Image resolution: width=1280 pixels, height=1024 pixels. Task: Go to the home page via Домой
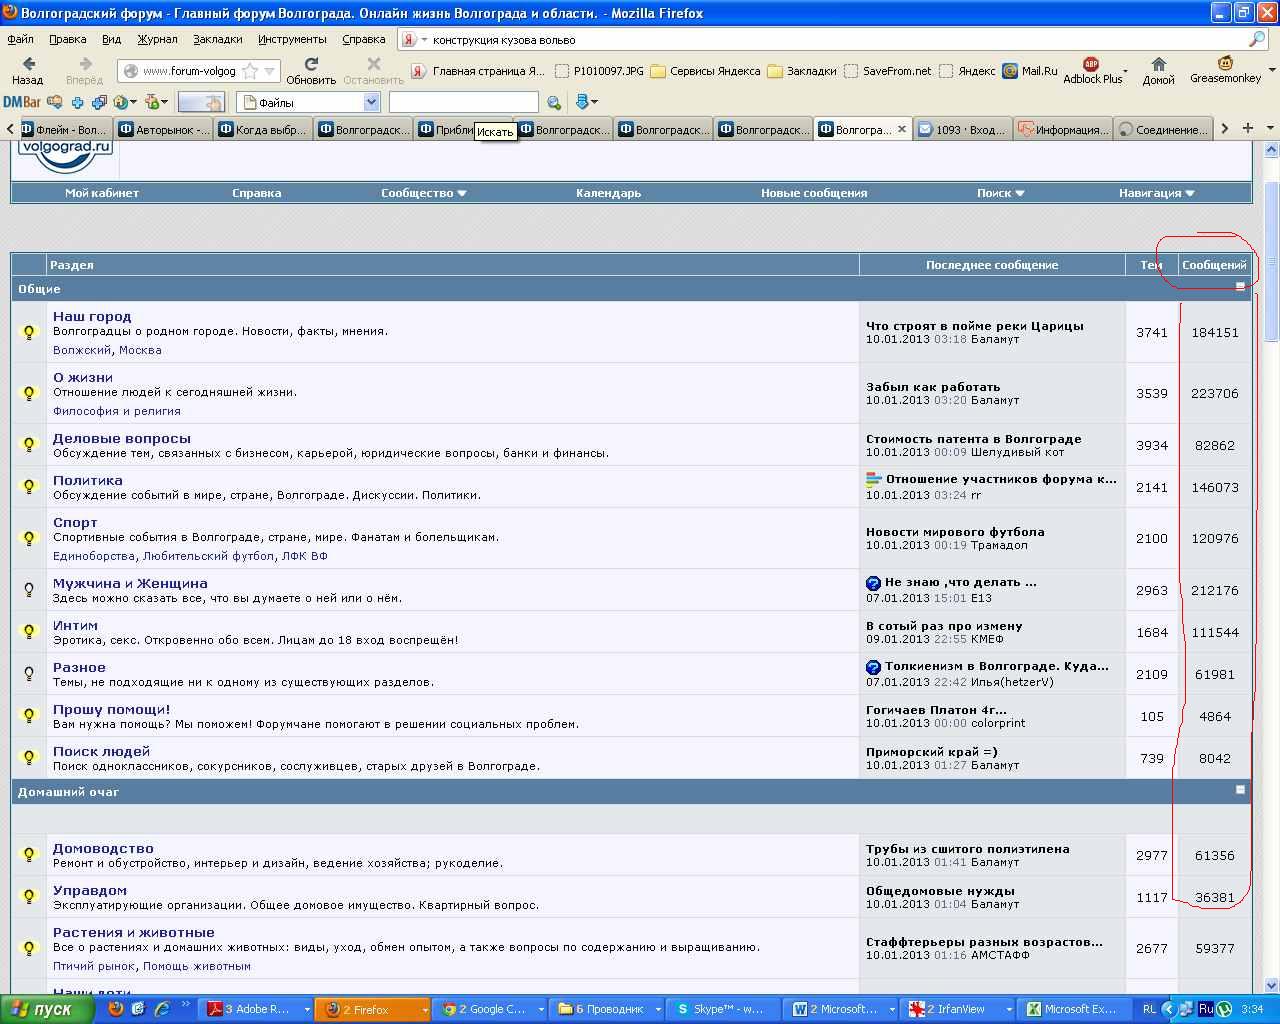click(1158, 68)
